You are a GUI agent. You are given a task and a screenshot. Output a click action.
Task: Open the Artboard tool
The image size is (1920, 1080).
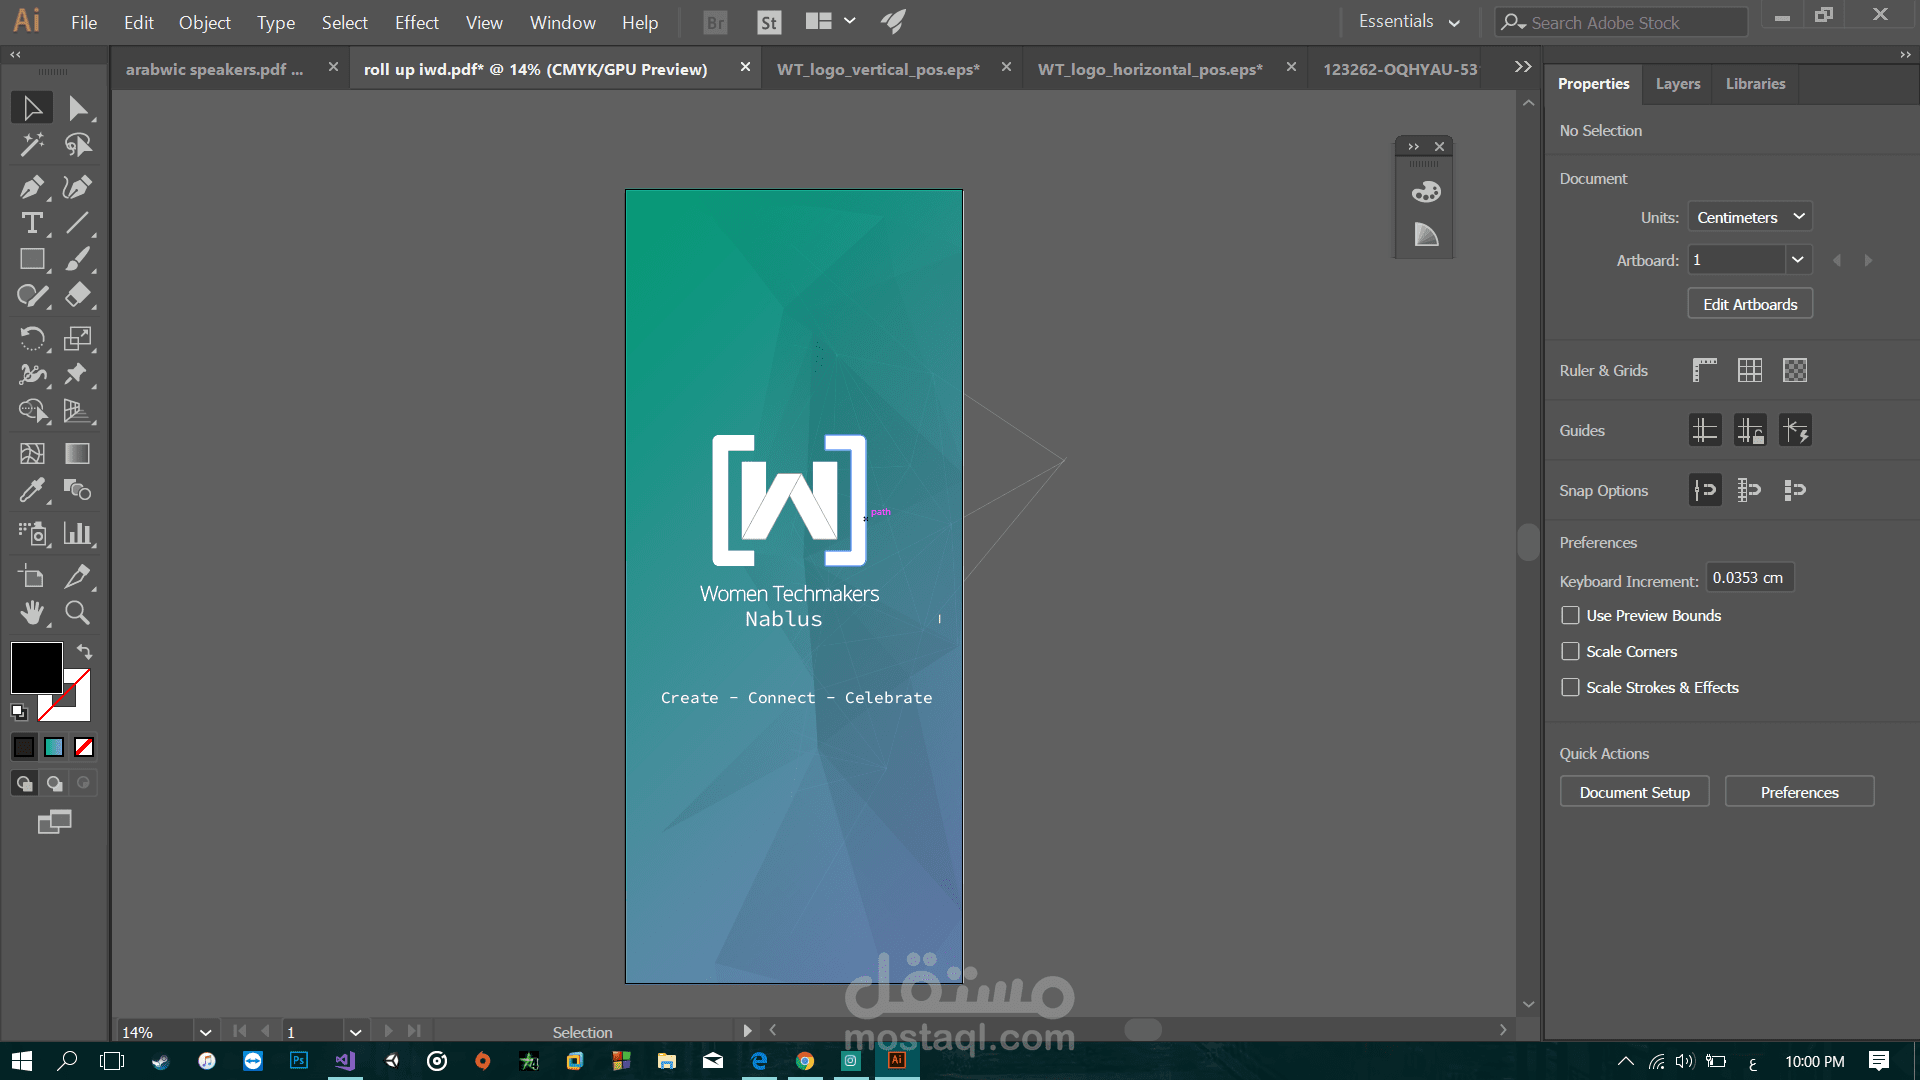click(x=31, y=575)
